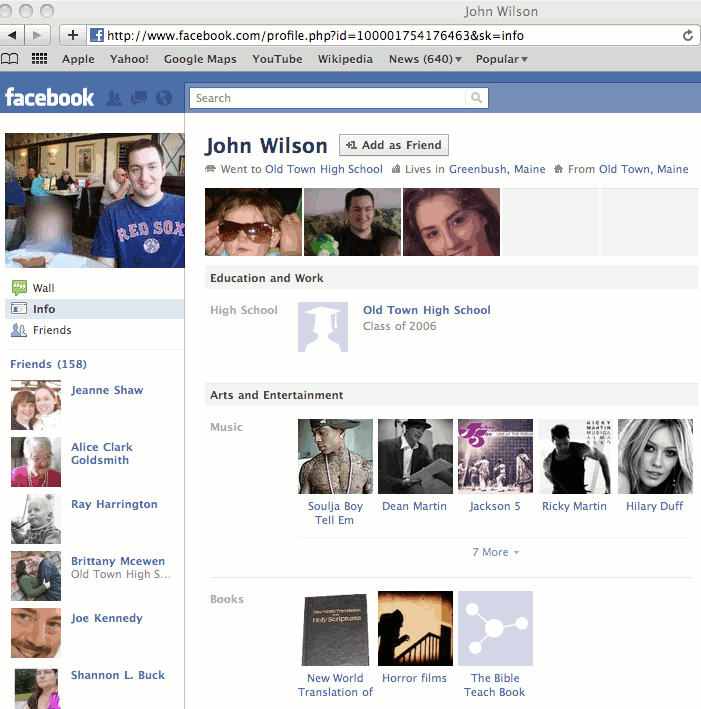Click the Facebook favicon in address bar
The height and width of the screenshot is (709, 701).
pyautogui.click(x=96, y=35)
